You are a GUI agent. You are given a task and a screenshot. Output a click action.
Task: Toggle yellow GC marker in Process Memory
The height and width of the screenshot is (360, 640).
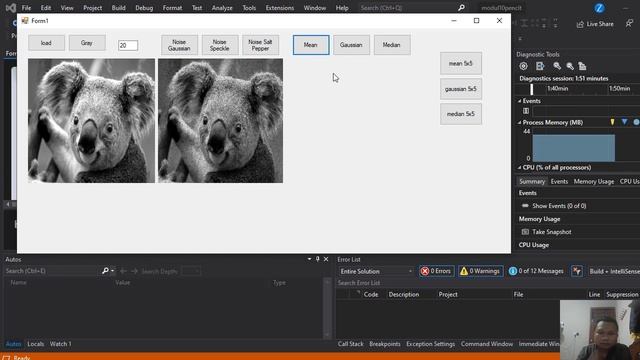[612, 122]
